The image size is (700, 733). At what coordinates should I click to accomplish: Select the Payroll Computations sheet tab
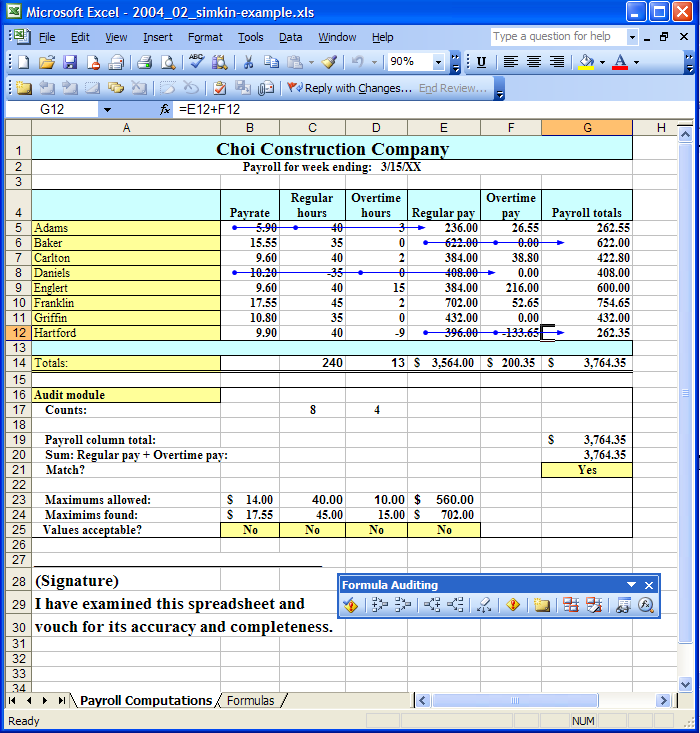pyautogui.click(x=146, y=700)
